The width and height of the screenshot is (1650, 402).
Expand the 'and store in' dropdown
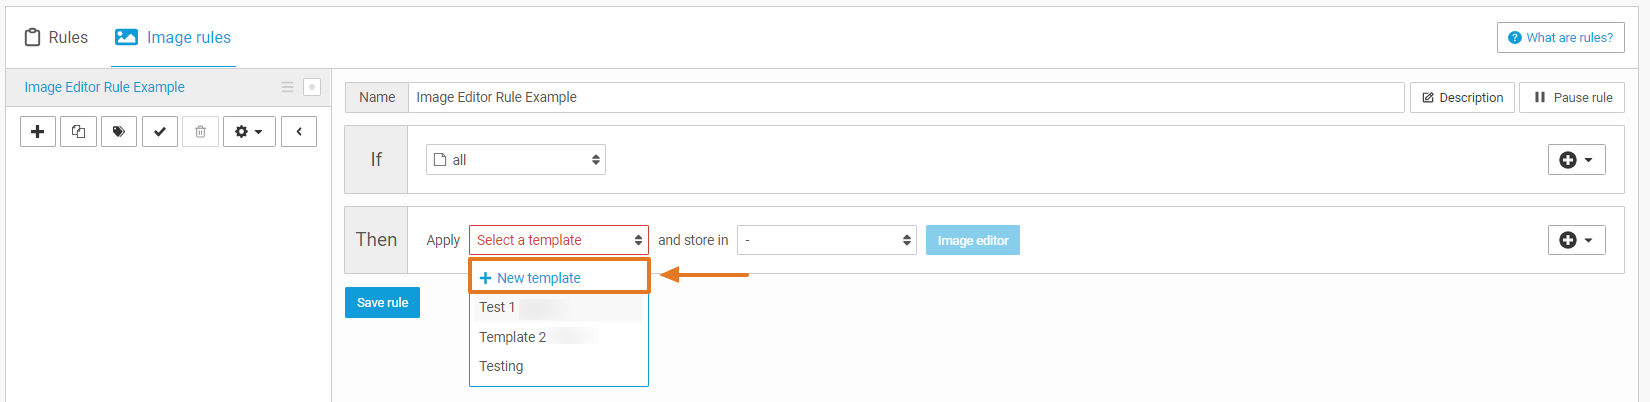[x=827, y=240]
